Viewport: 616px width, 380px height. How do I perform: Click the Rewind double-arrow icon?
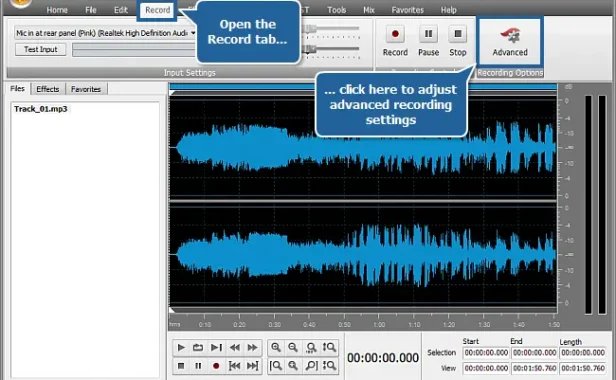tap(235, 347)
